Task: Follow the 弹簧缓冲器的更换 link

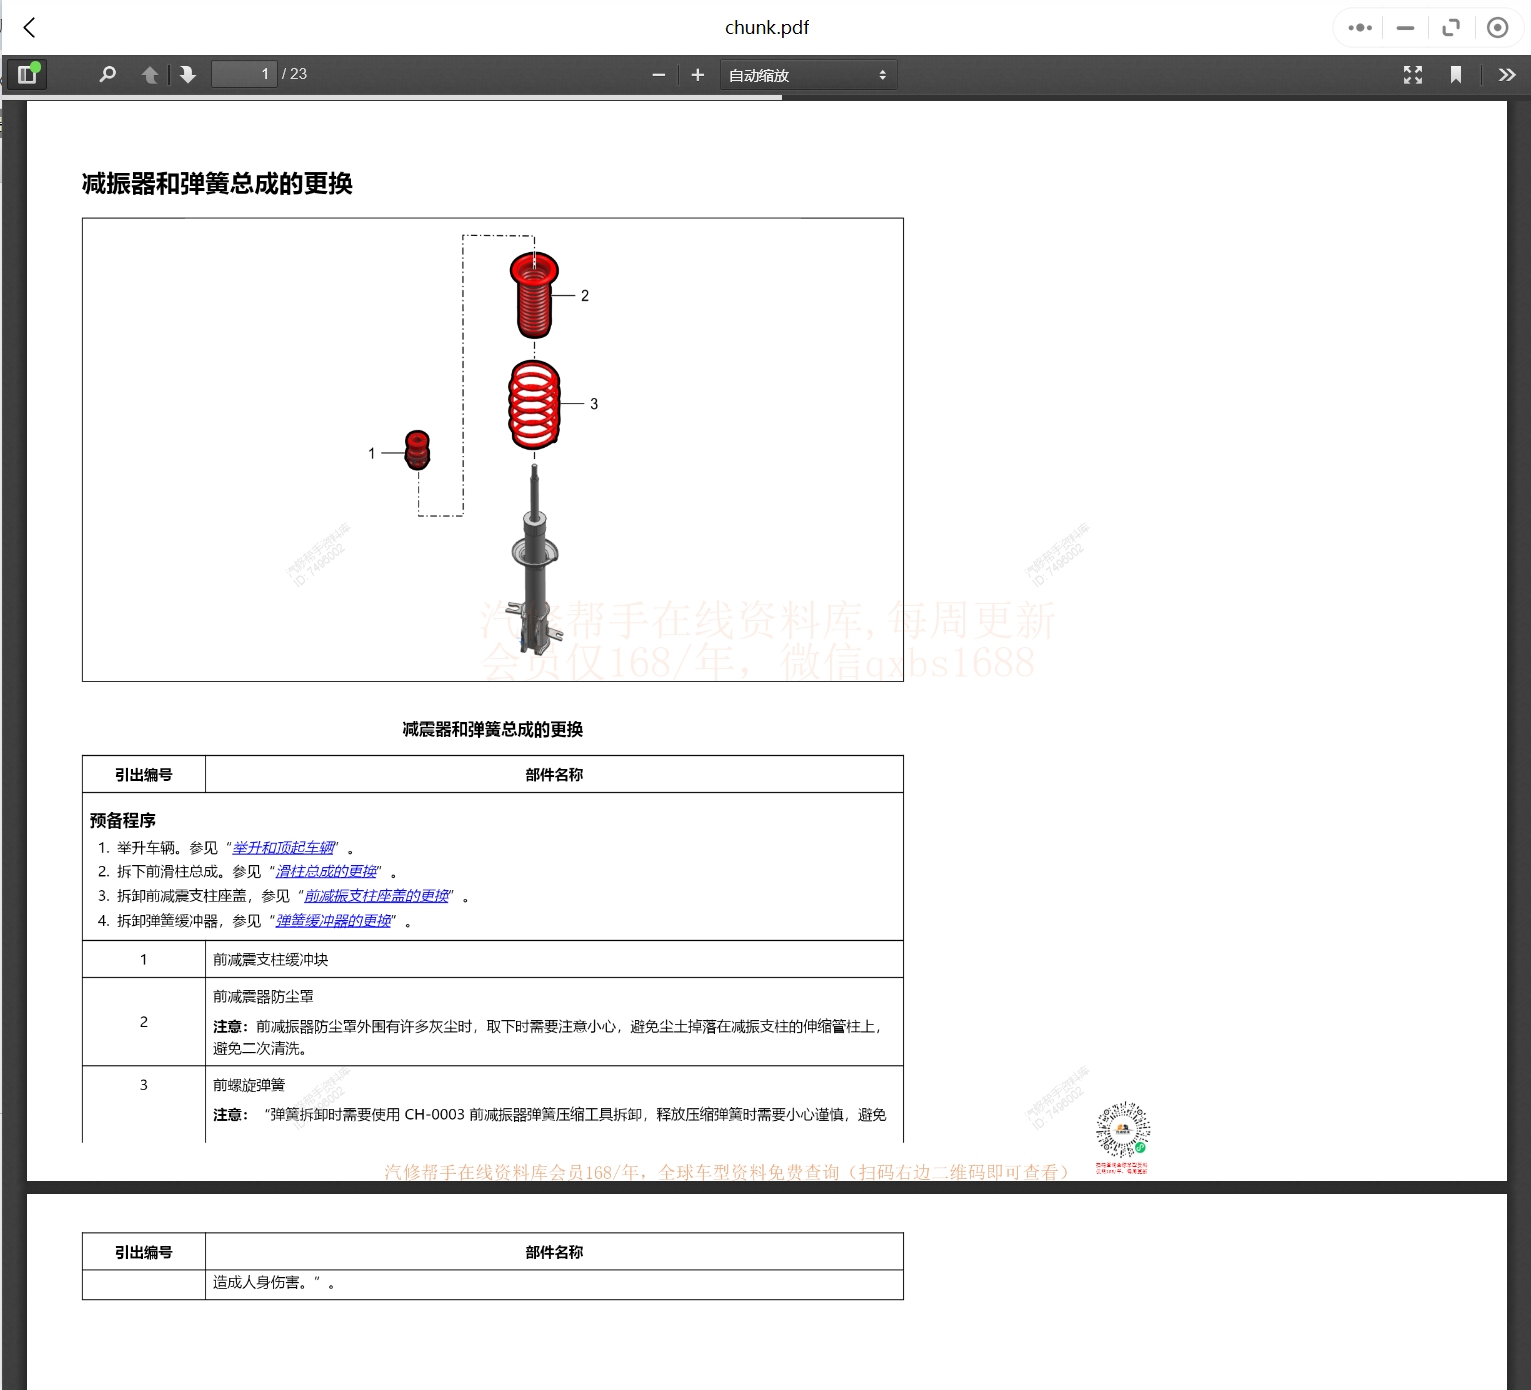Action: [334, 921]
